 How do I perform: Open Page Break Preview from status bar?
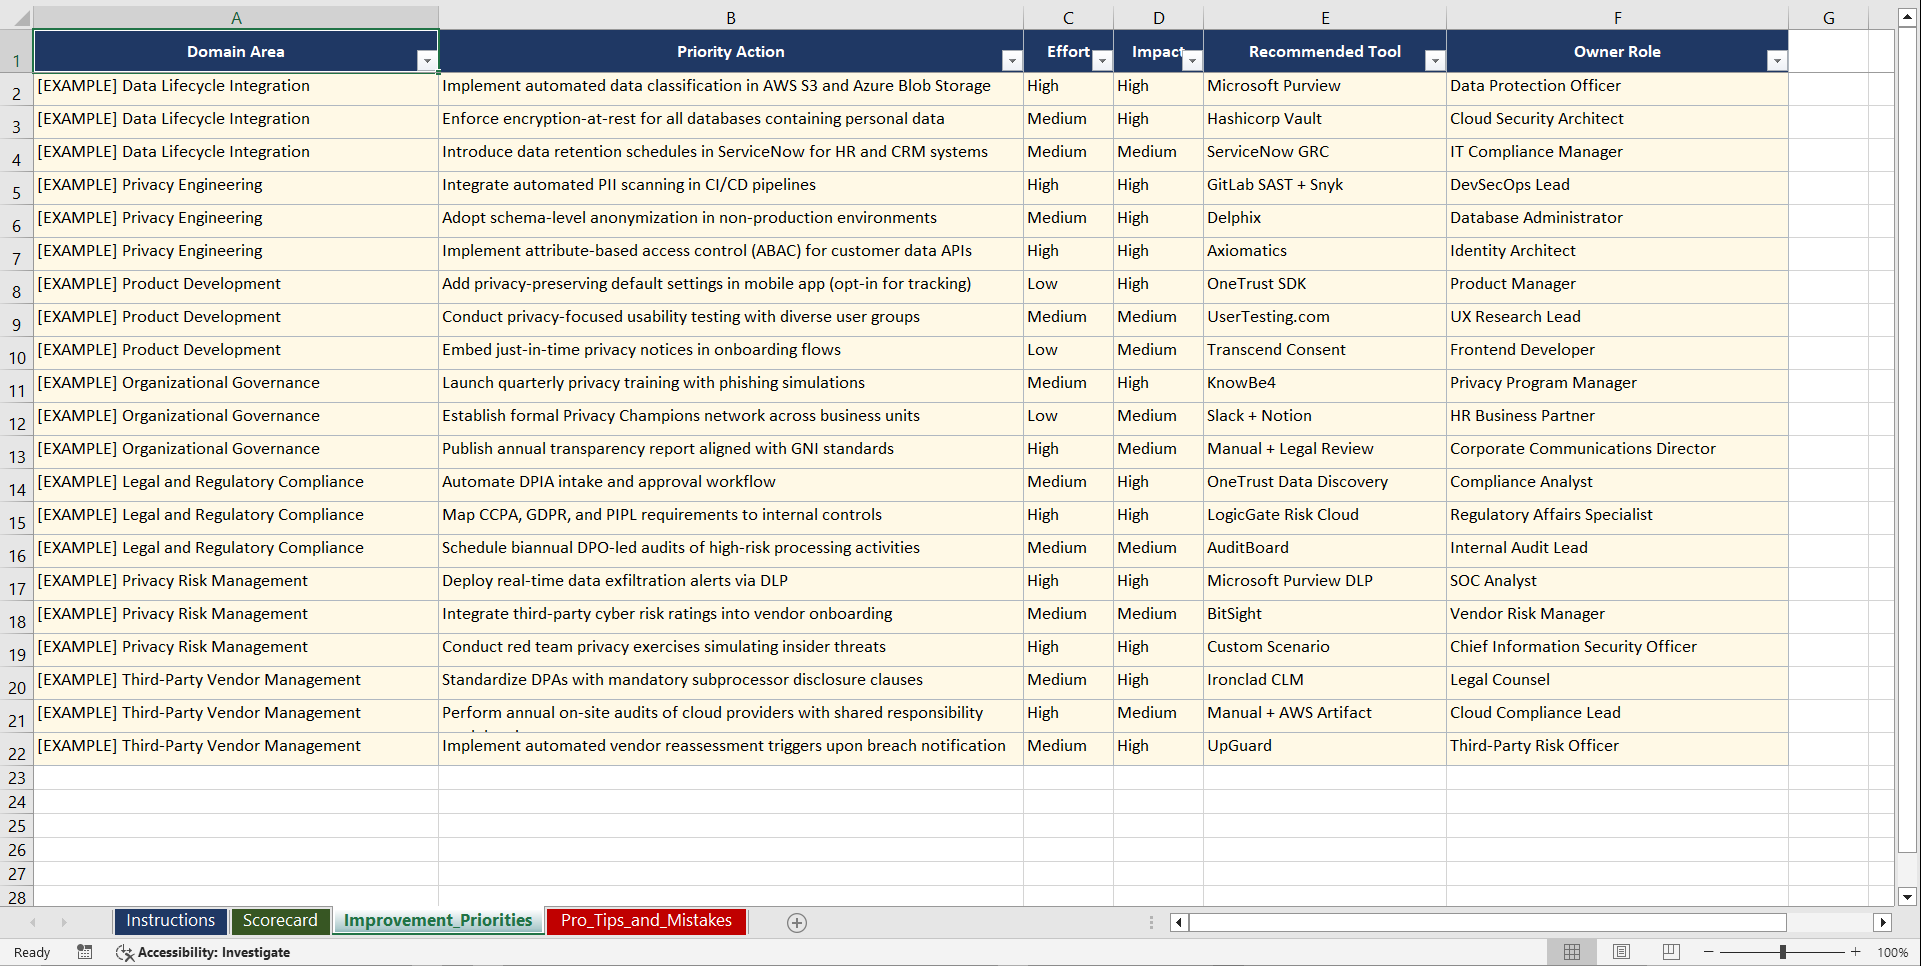(x=1670, y=952)
